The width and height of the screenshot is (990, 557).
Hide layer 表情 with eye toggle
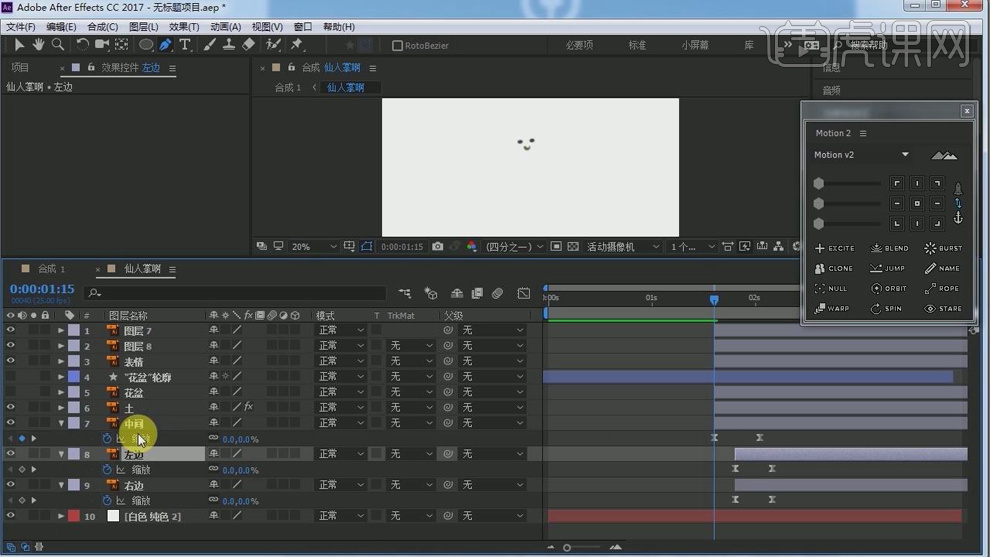11,361
